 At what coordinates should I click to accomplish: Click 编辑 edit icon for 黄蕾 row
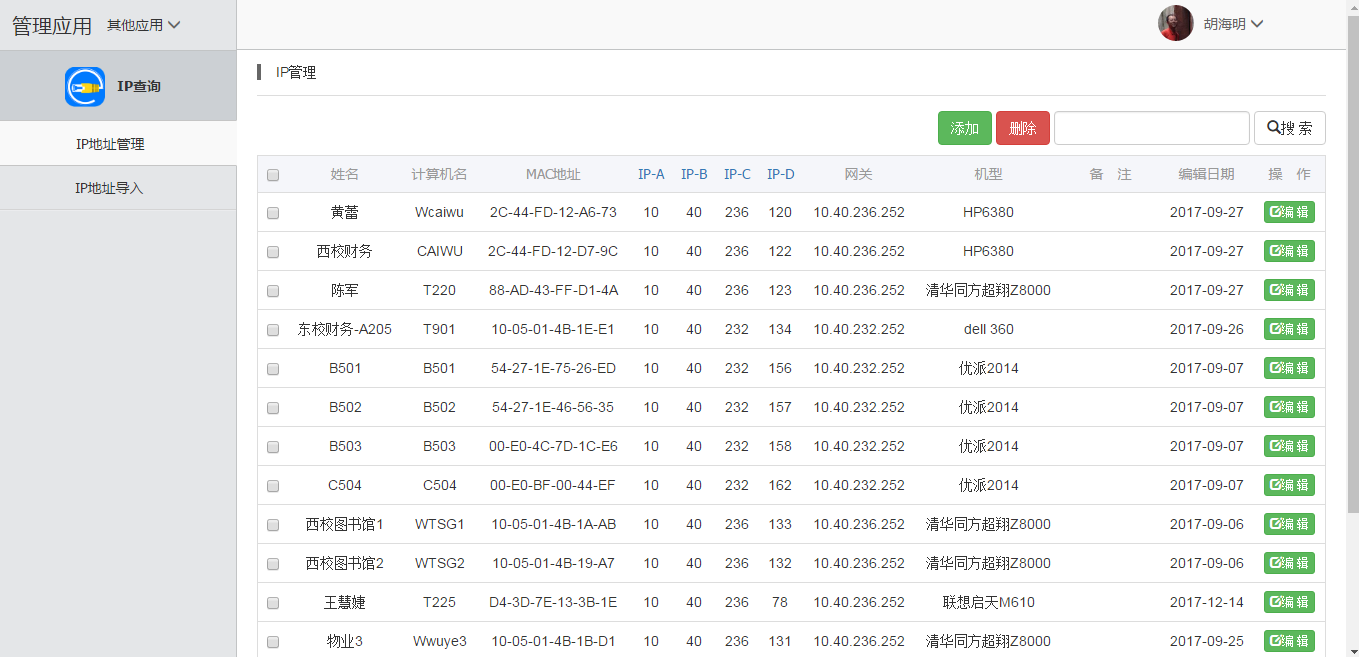click(1289, 212)
